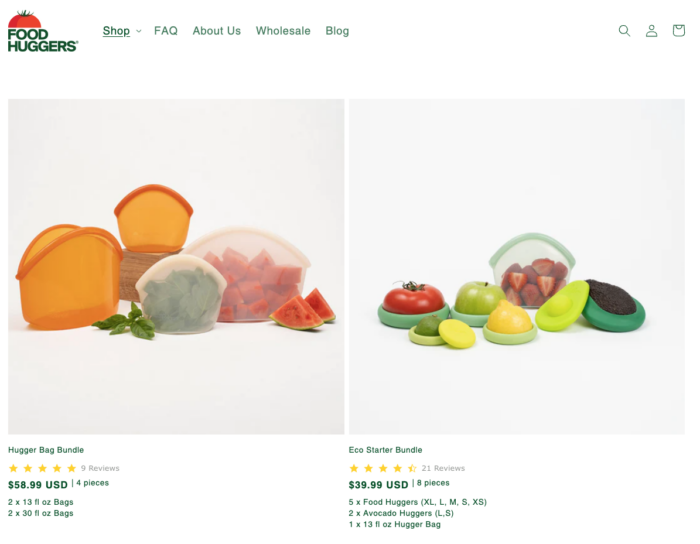View the 9 Reviews link
This screenshot has height=544, width=700.
click(100, 468)
